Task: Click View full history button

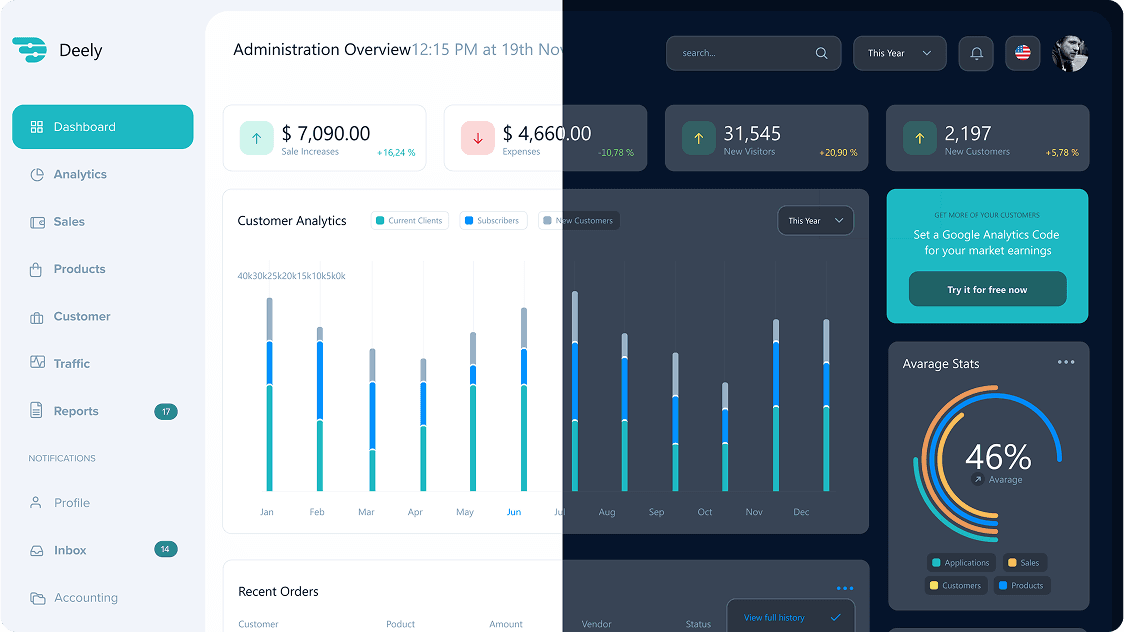Action: (789, 617)
